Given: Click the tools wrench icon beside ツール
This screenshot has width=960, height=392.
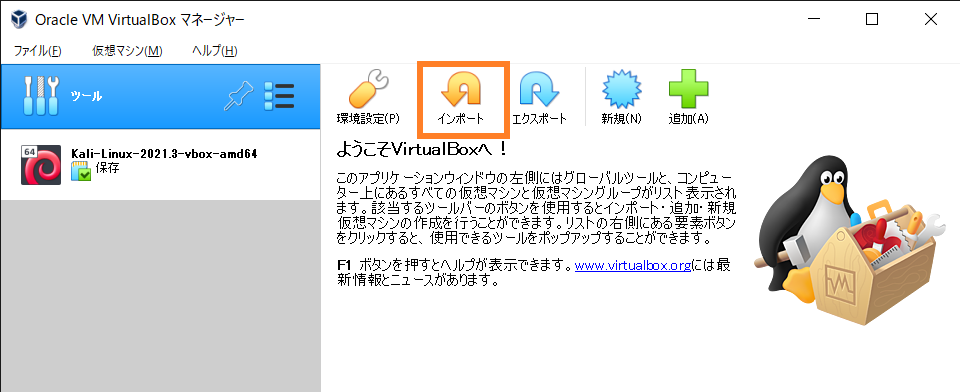Looking at the screenshot, I should click(41, 96).
